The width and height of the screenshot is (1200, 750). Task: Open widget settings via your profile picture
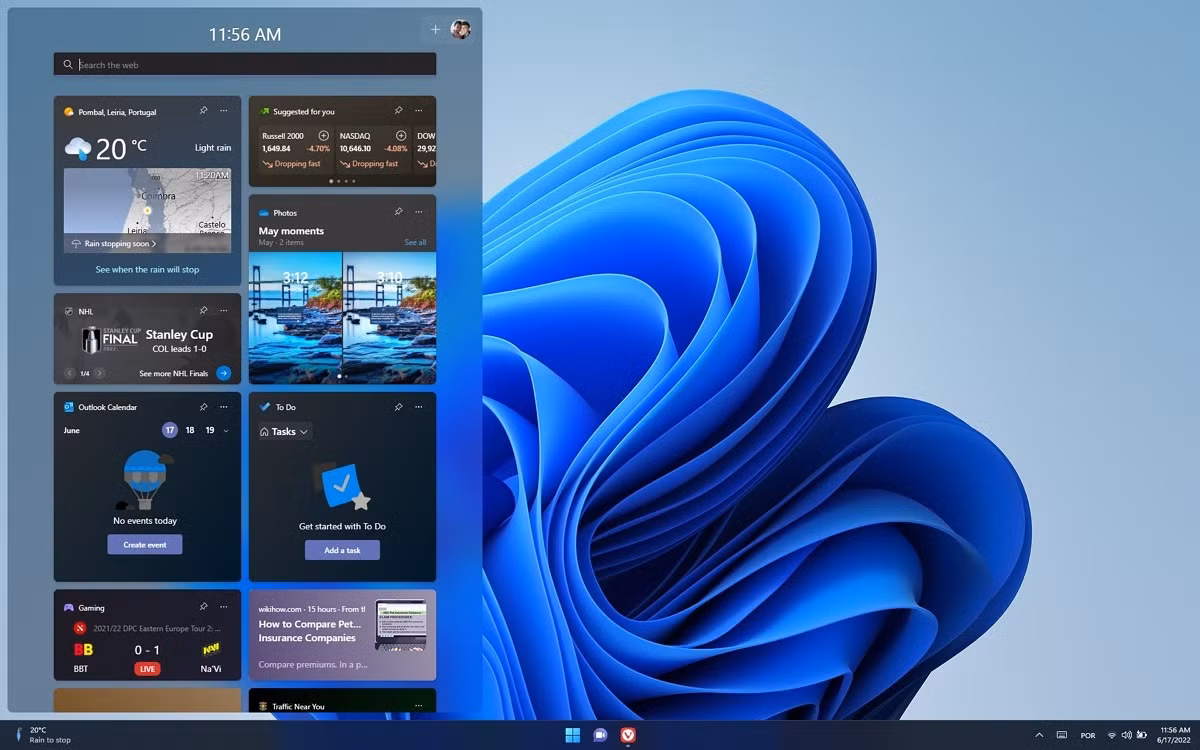pos(460,30)
